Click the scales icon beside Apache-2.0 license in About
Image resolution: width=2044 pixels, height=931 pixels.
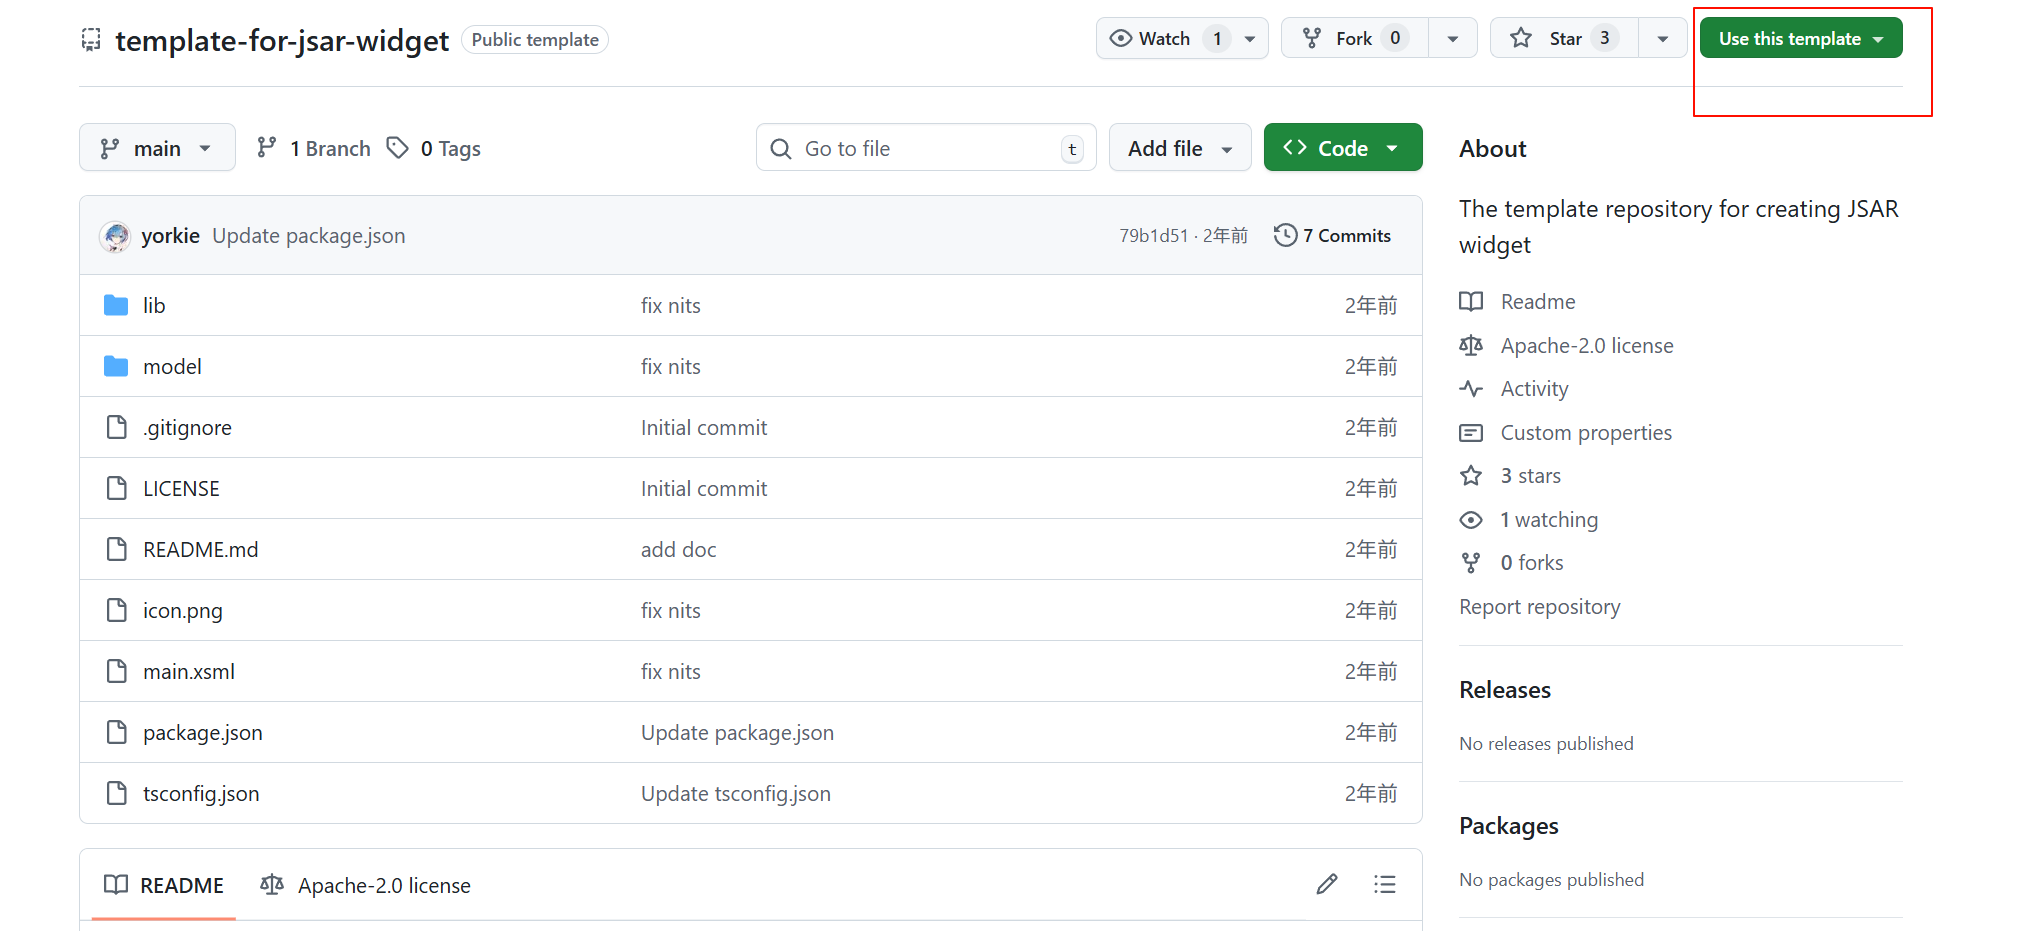[1471, 345]
